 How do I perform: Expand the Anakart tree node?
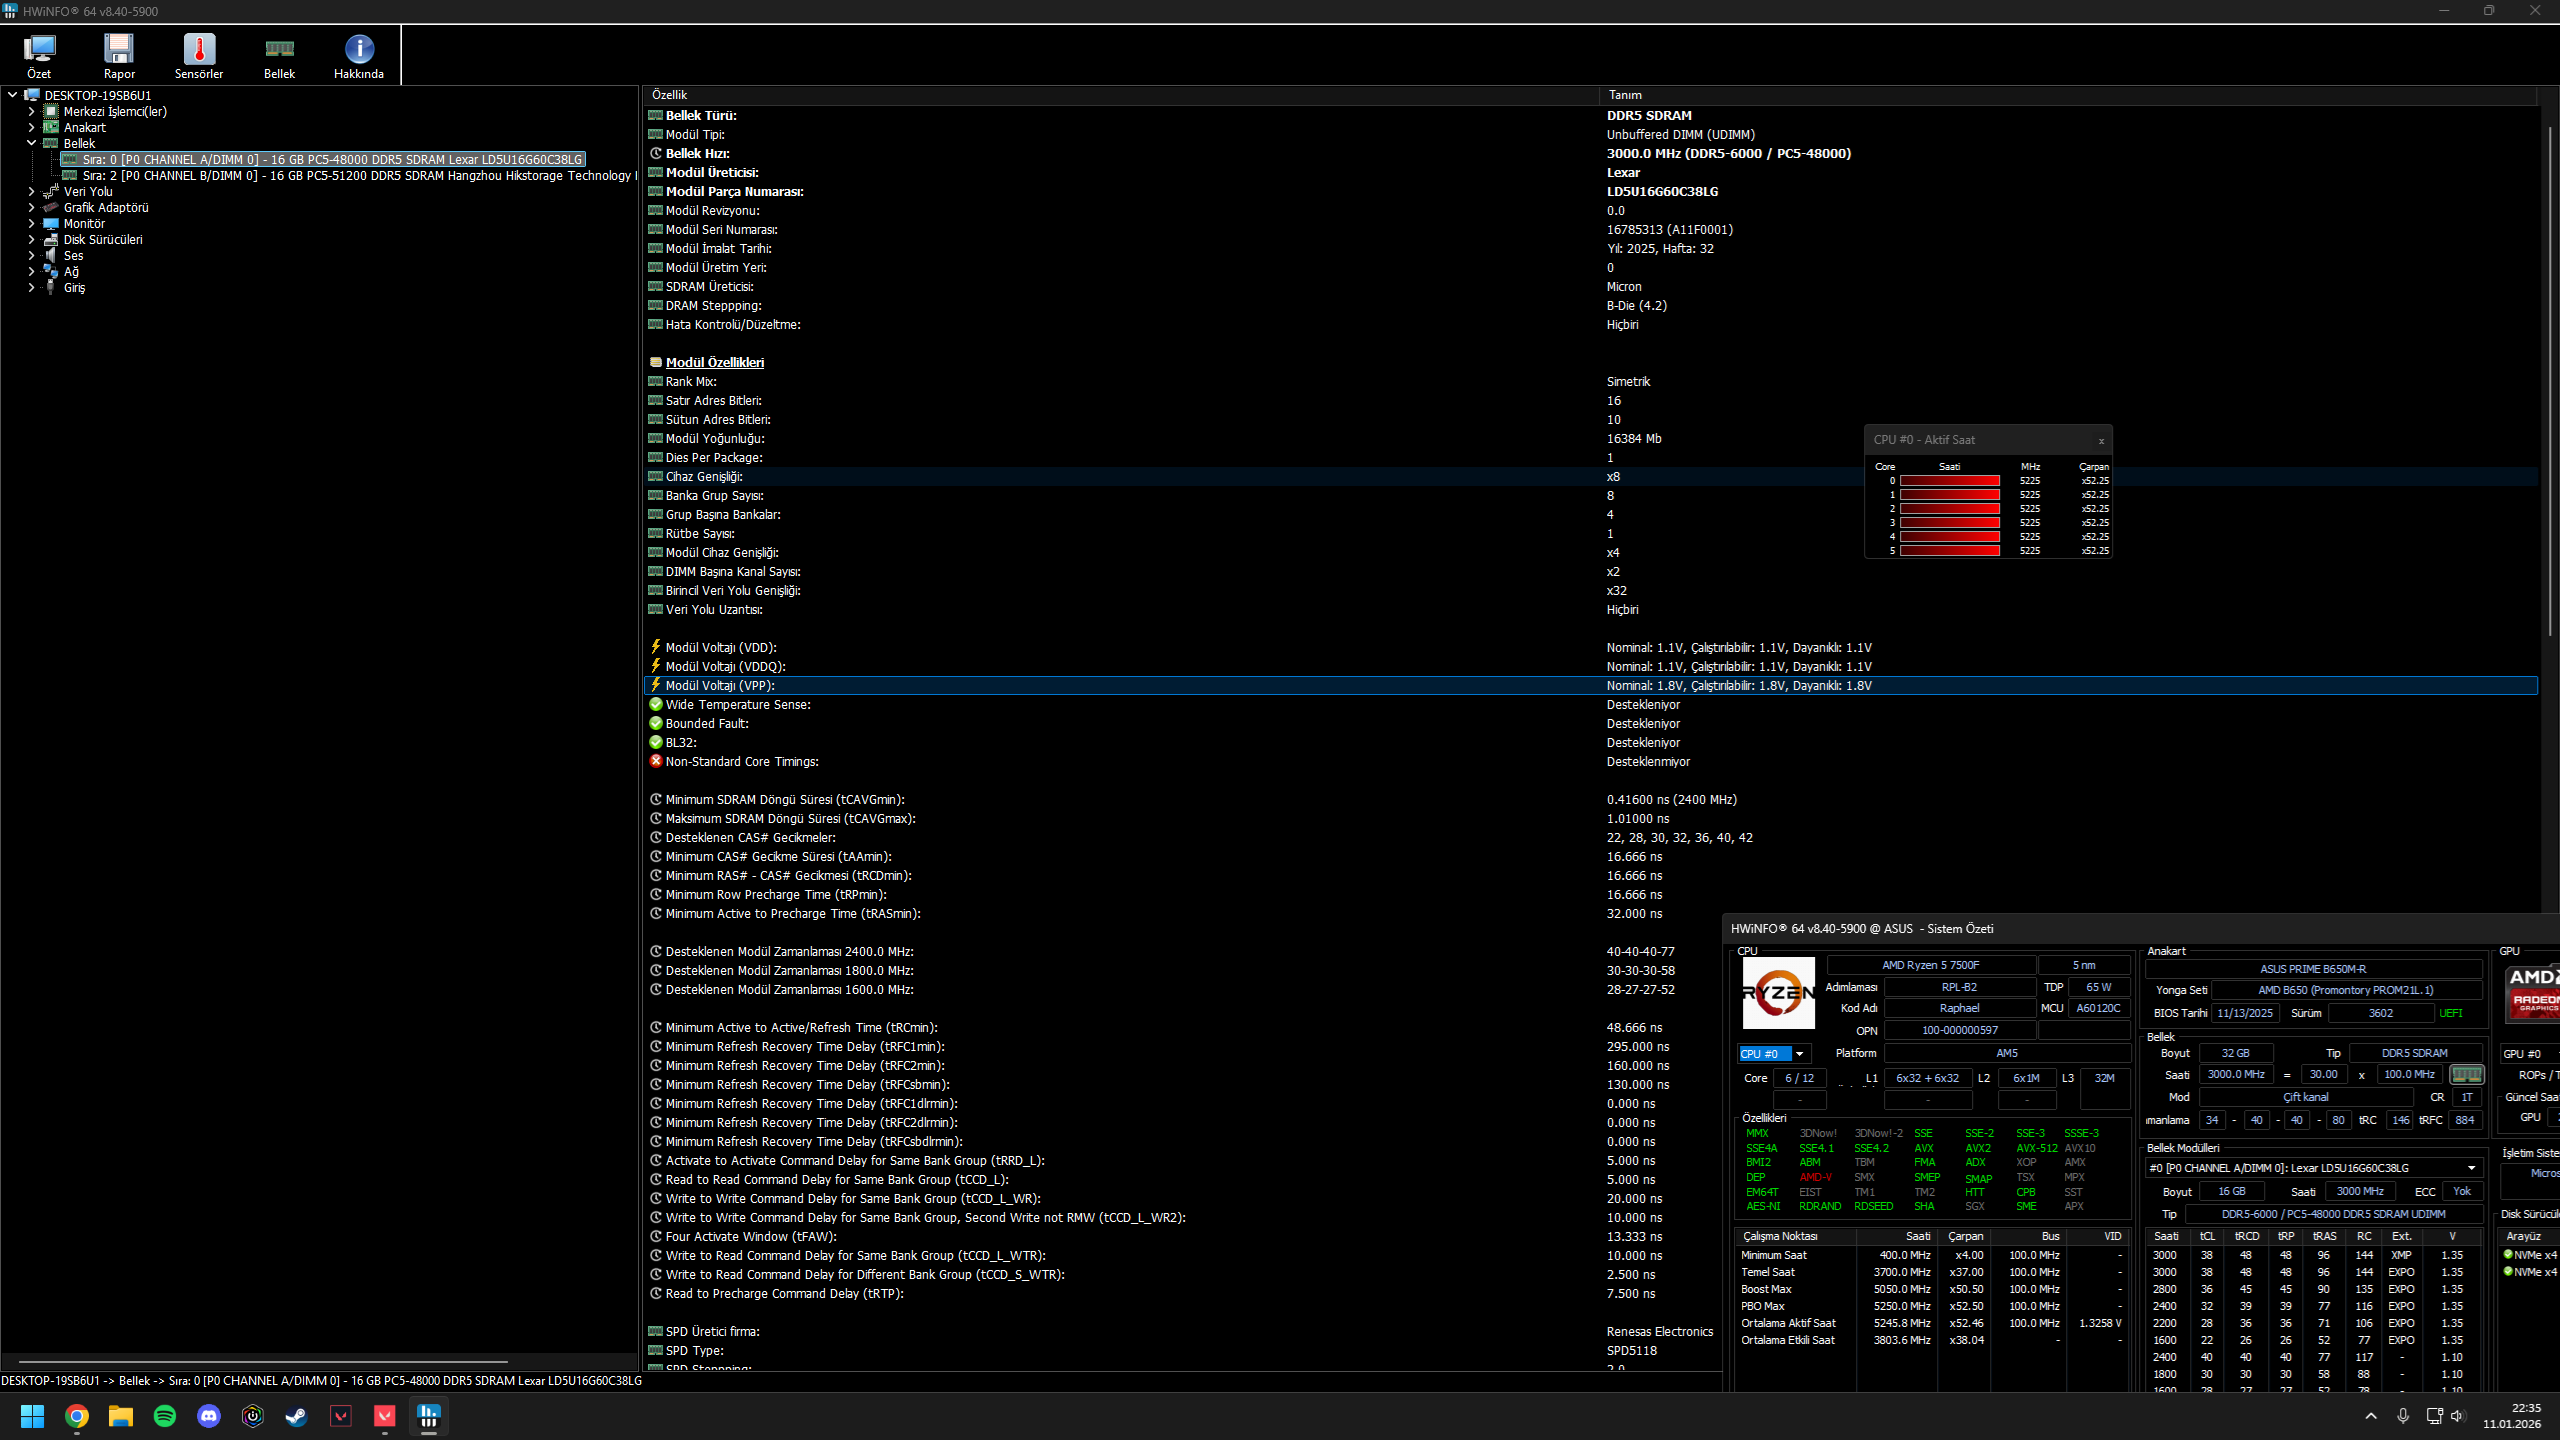31,127
